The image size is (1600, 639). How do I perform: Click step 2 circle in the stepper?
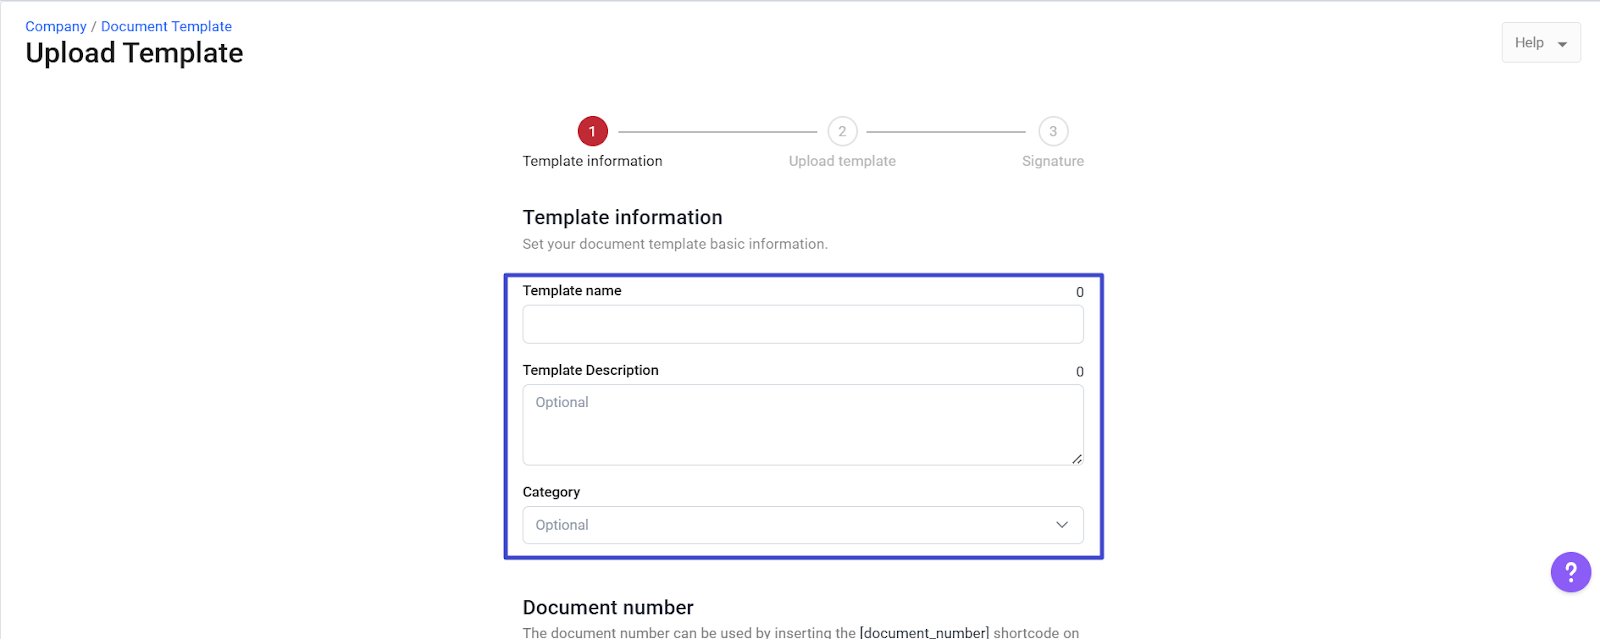(842, 131)
